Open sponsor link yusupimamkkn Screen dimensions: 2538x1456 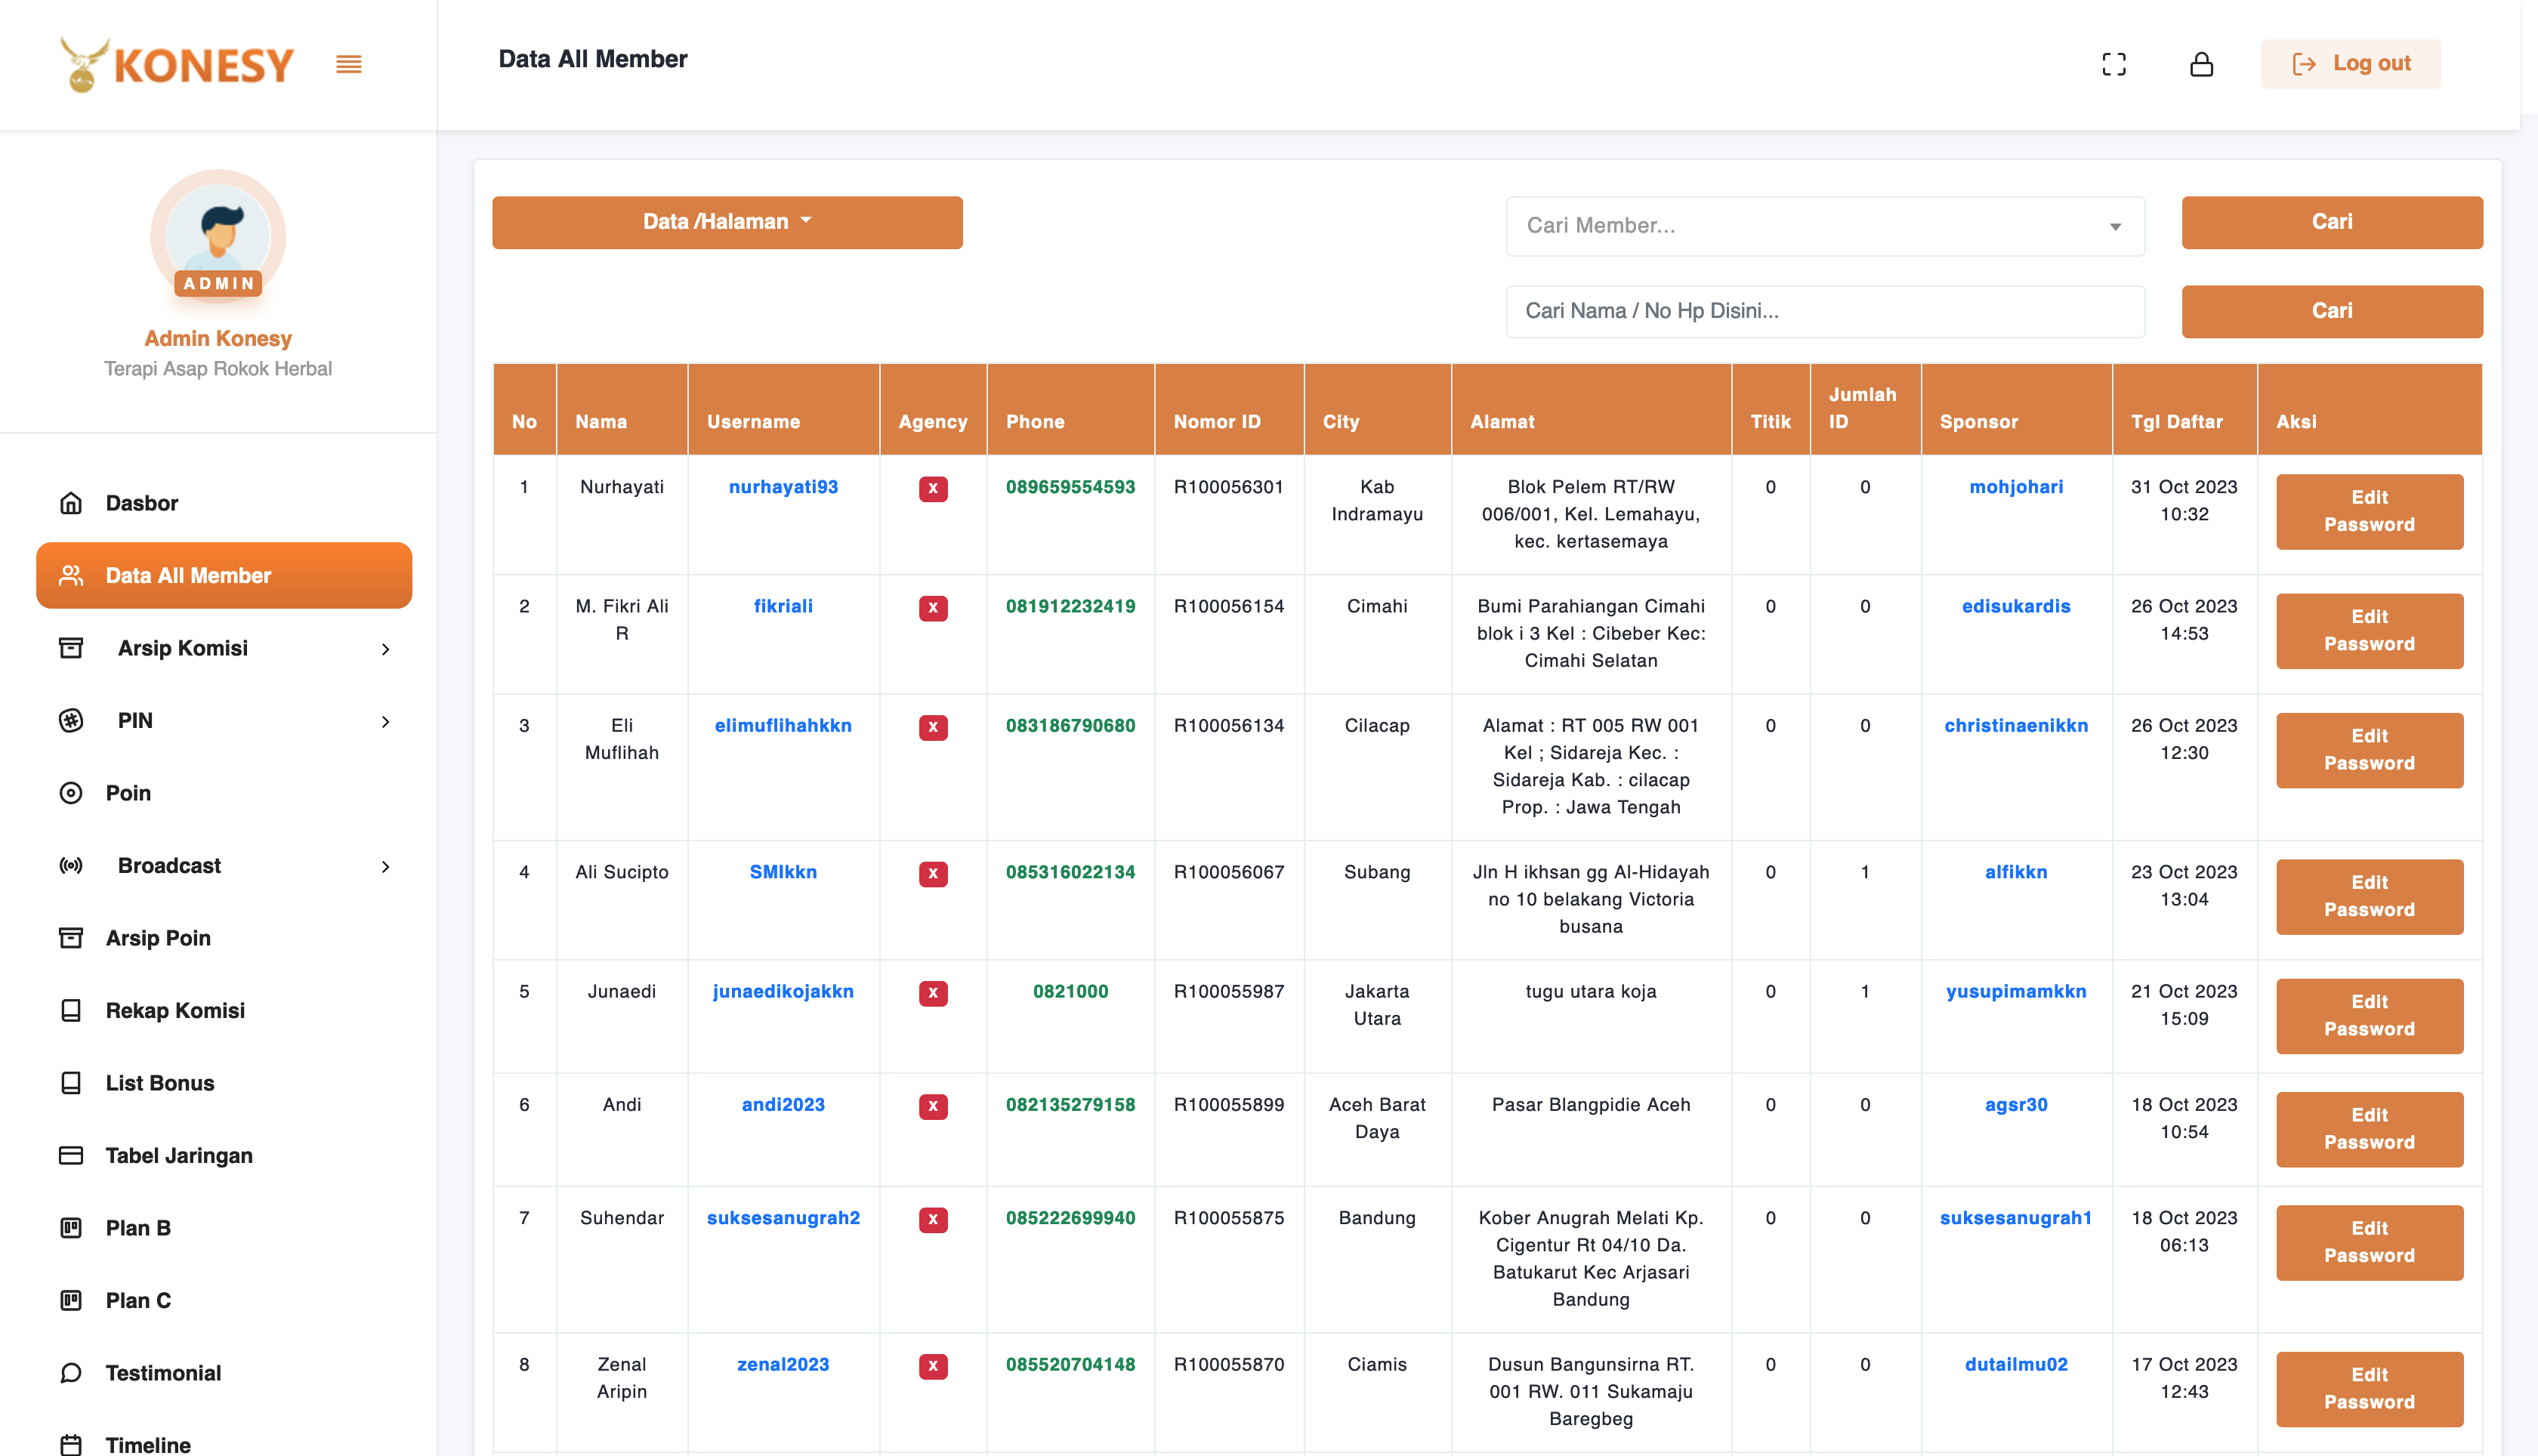coord(2016,992)
